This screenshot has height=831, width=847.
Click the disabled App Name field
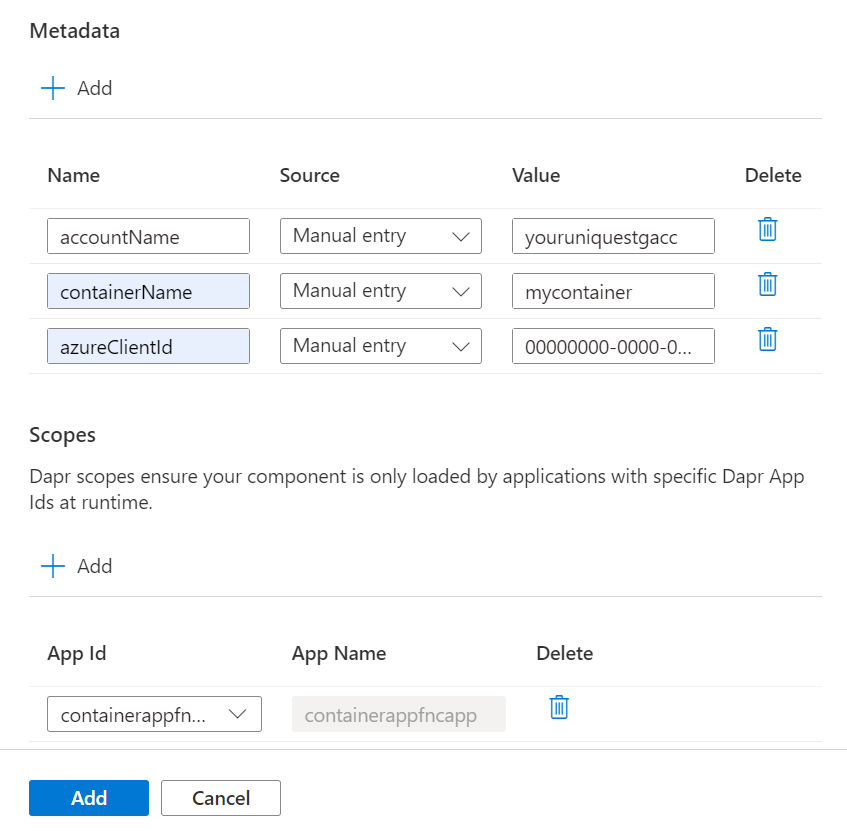click(398, 714)
